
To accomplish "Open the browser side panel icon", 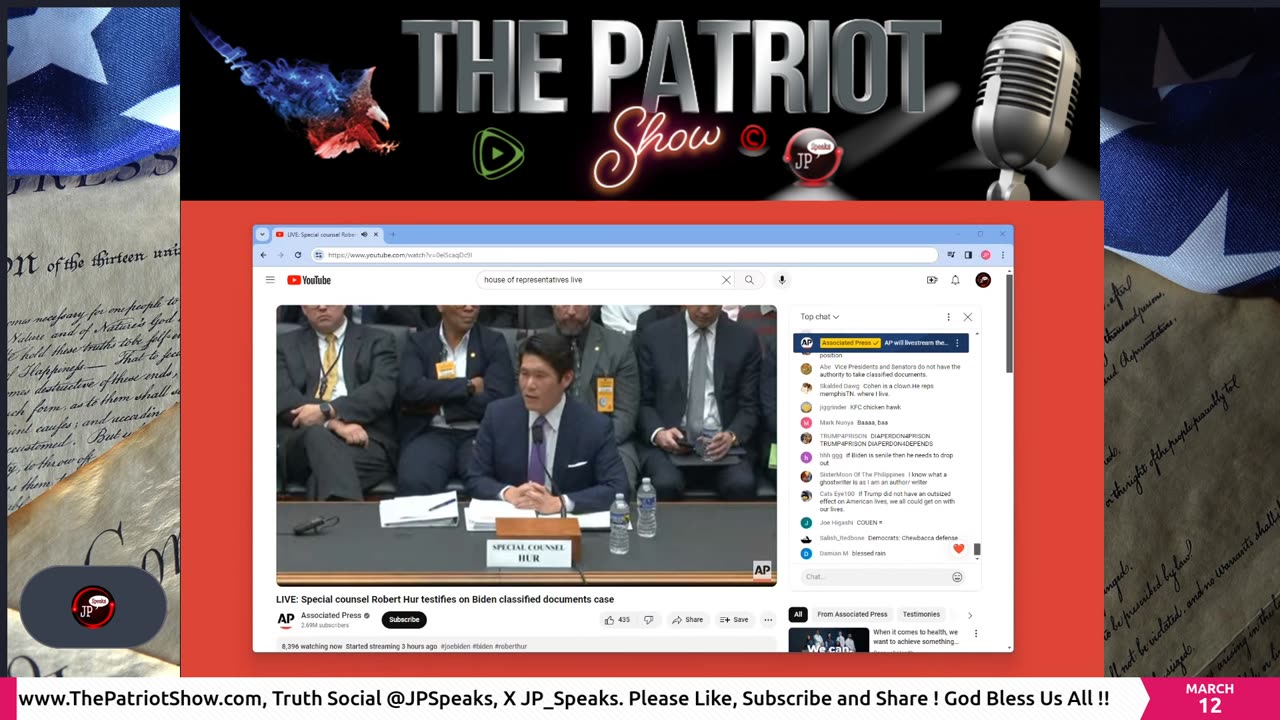I will pos(968,255).
